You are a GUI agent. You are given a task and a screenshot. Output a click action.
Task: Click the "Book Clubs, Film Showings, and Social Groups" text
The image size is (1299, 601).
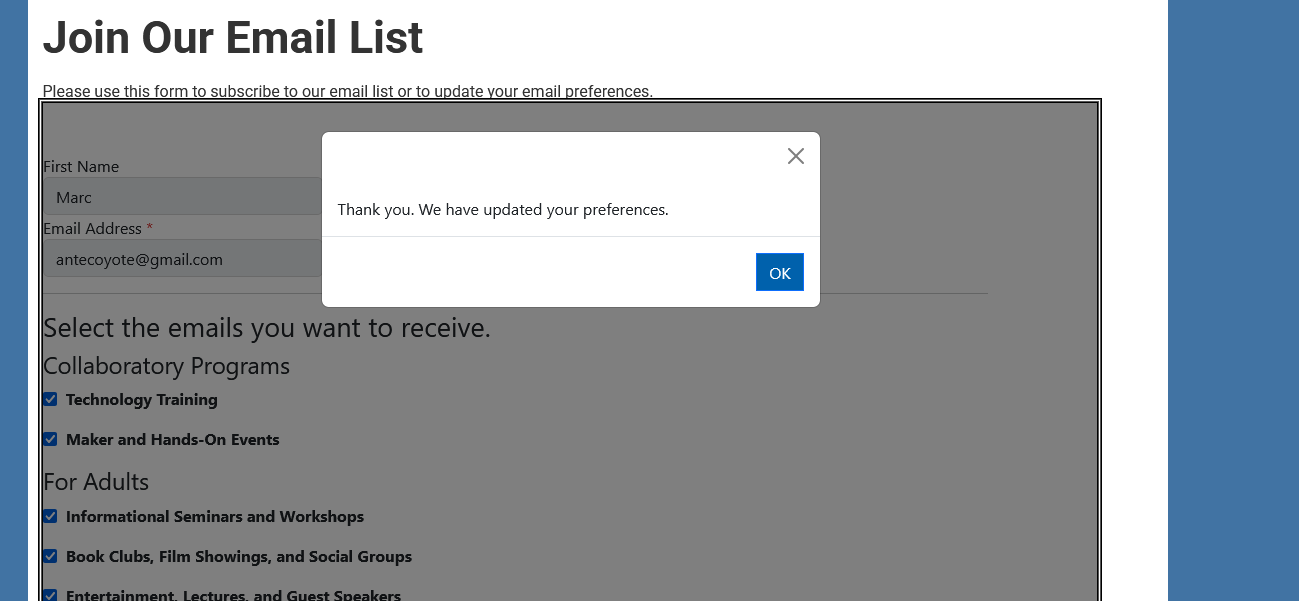(x=238, y=557)
